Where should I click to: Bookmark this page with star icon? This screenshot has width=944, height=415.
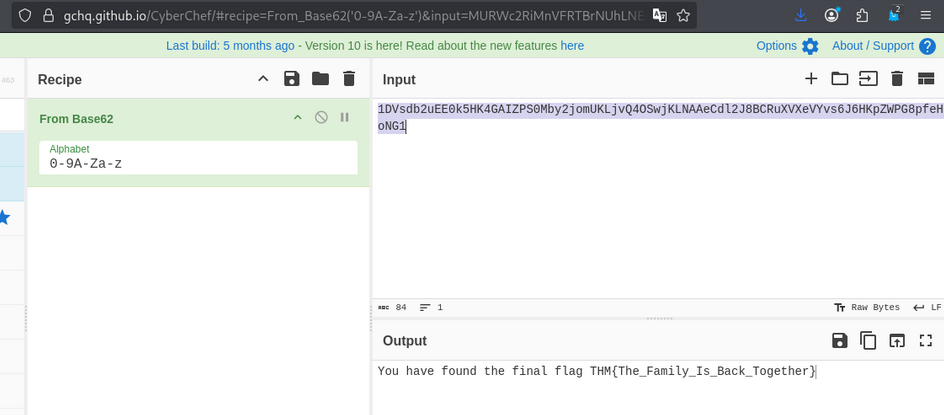[x=683, y=16]
